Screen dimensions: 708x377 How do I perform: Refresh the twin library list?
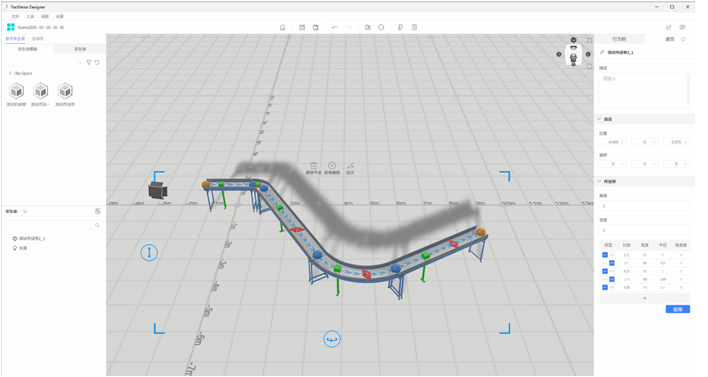(x=97, y=62)
